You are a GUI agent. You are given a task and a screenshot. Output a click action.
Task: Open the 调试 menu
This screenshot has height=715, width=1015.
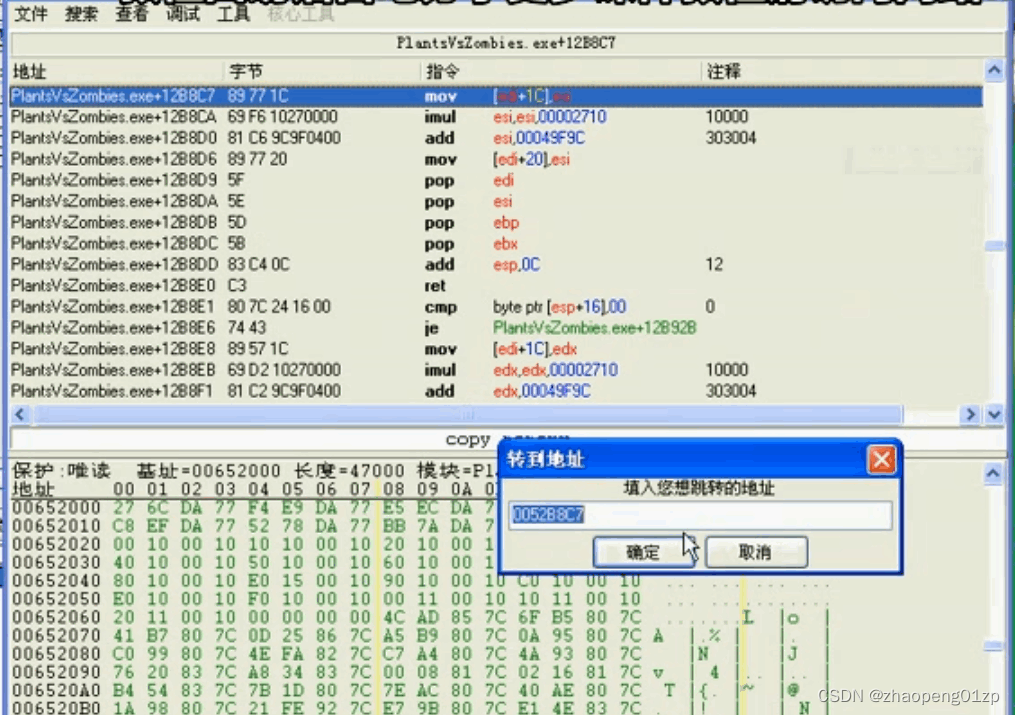183,14
